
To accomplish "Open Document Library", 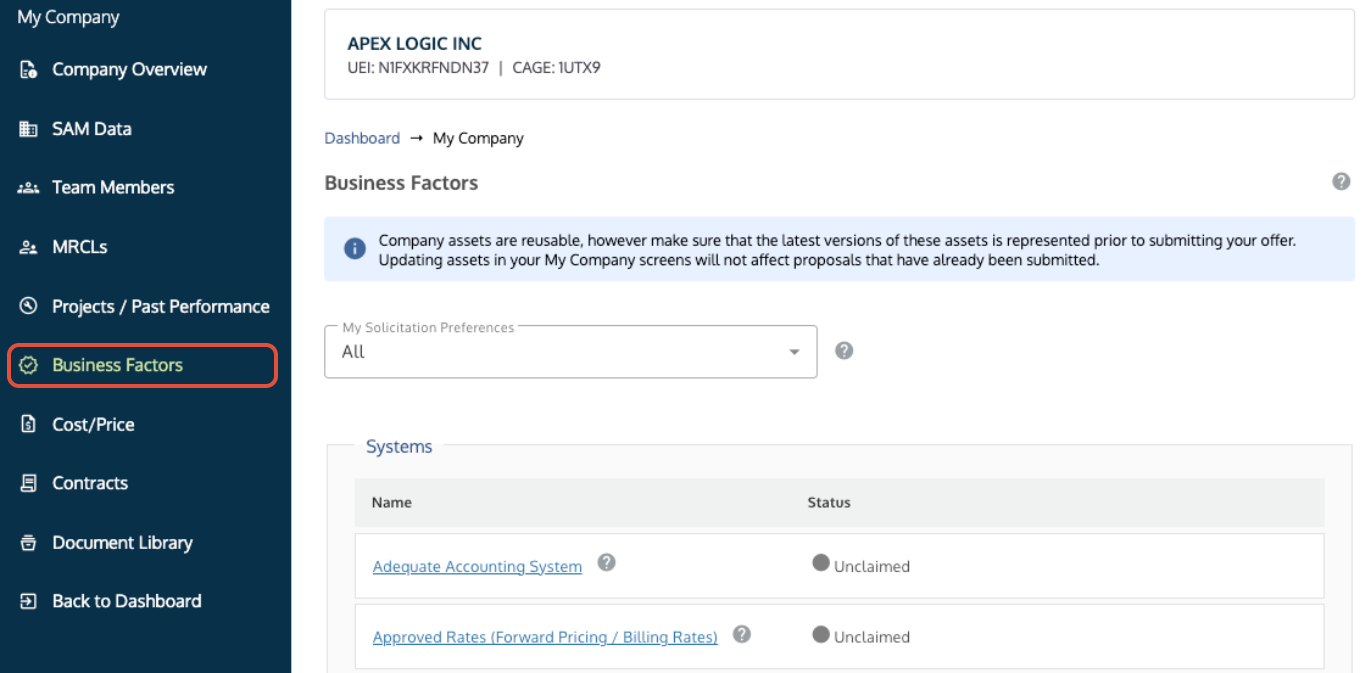I will click(122, 543).
